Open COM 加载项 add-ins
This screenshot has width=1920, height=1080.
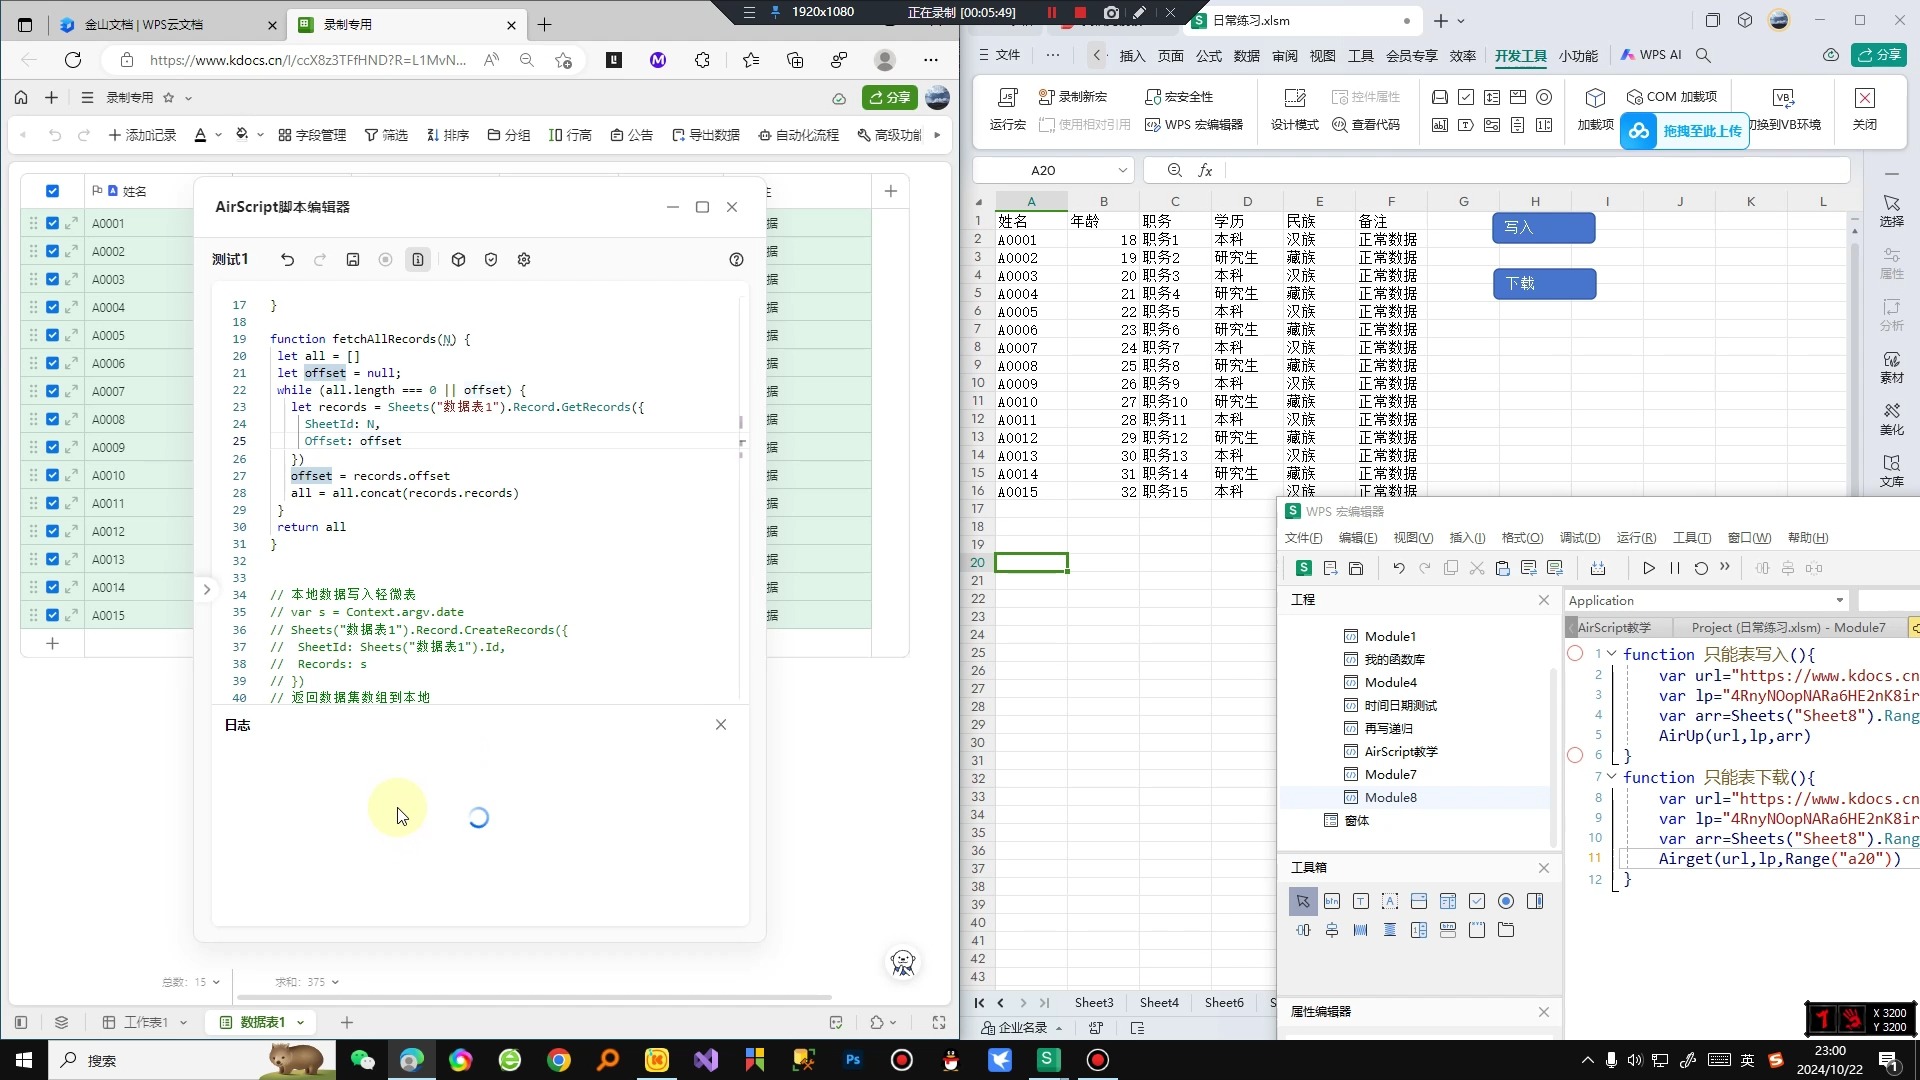[1672, 97]
